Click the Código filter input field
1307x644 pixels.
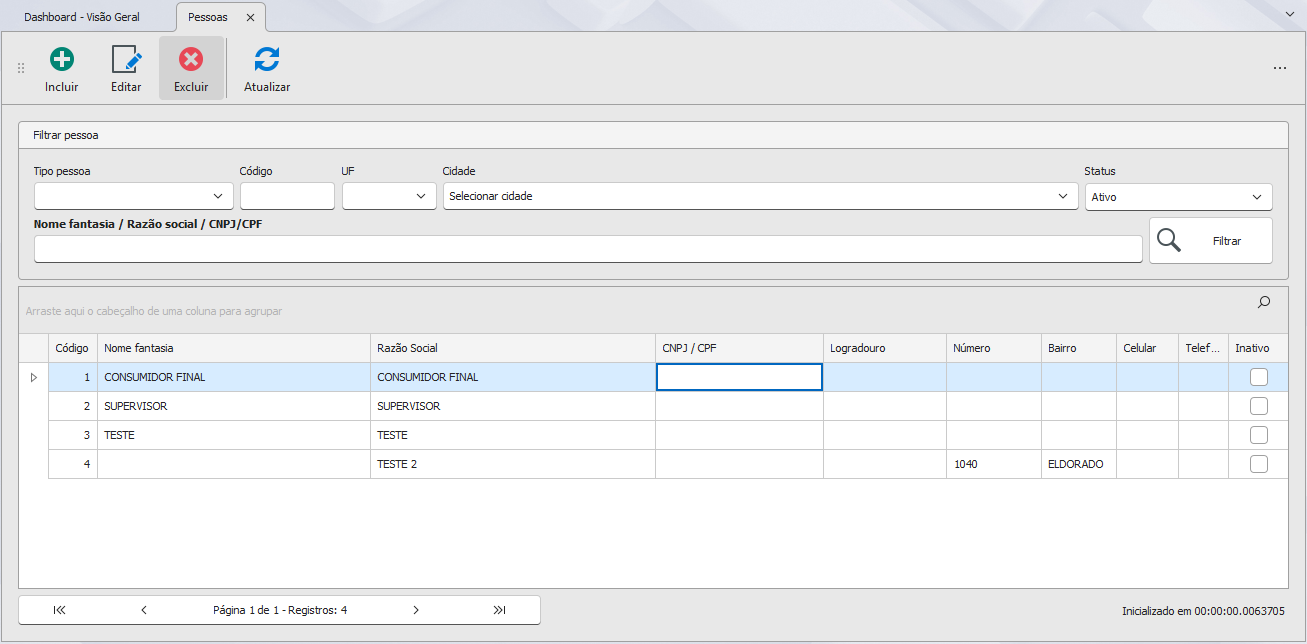[287, 196]
